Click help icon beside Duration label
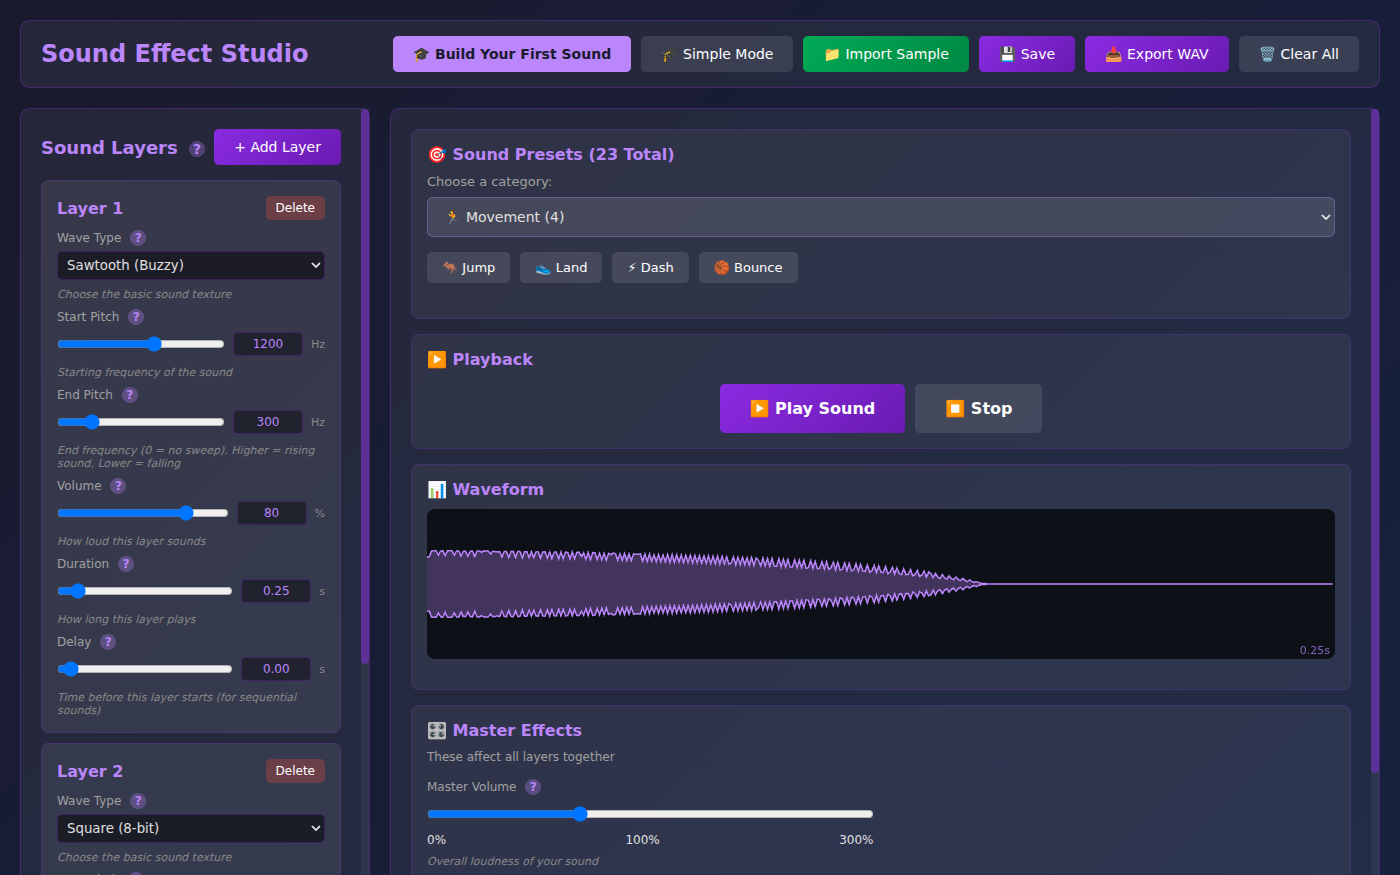Image resolution: width=1400 pixels, height=875 pixels. point(126,564)
